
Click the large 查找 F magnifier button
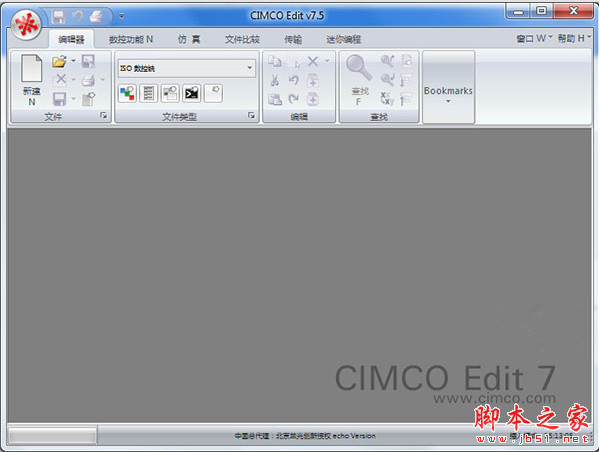point(359,80)
